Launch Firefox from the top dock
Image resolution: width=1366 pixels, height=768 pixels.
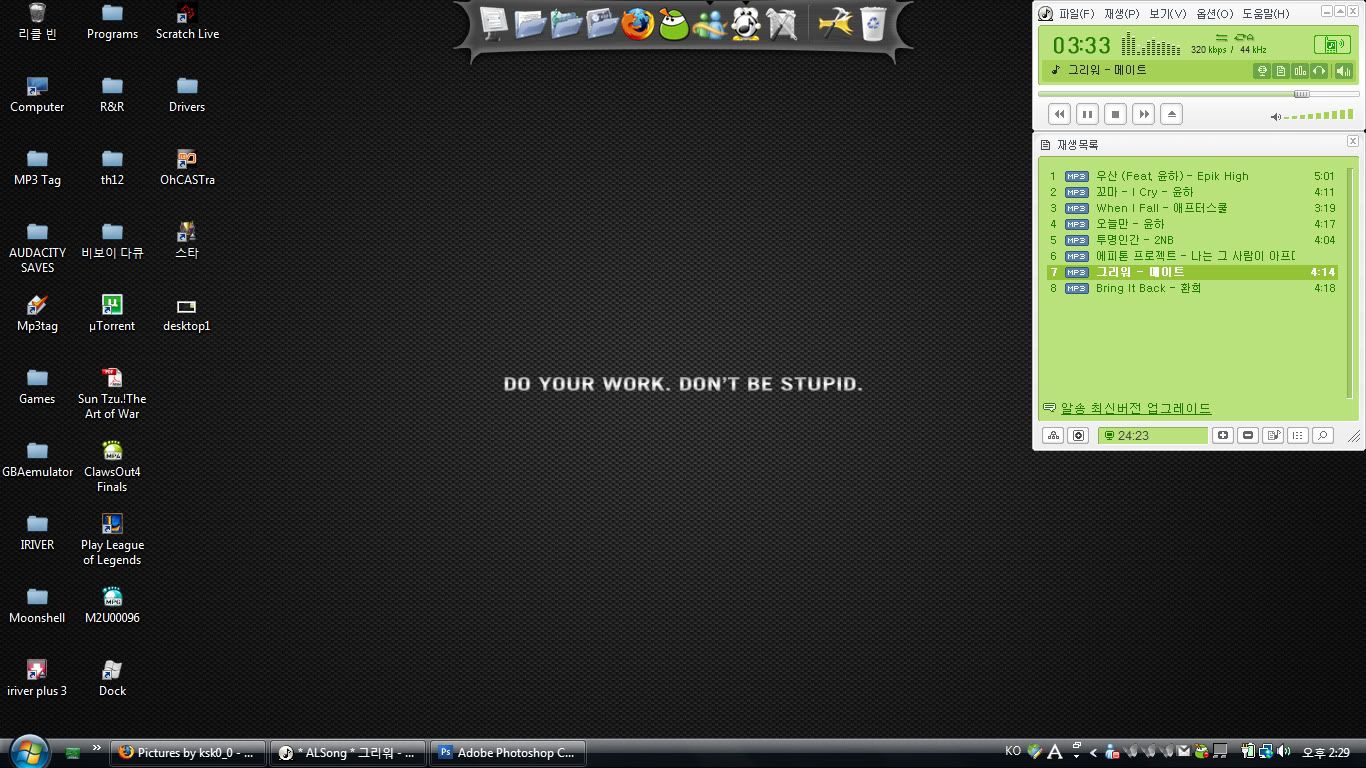[637, 22]
